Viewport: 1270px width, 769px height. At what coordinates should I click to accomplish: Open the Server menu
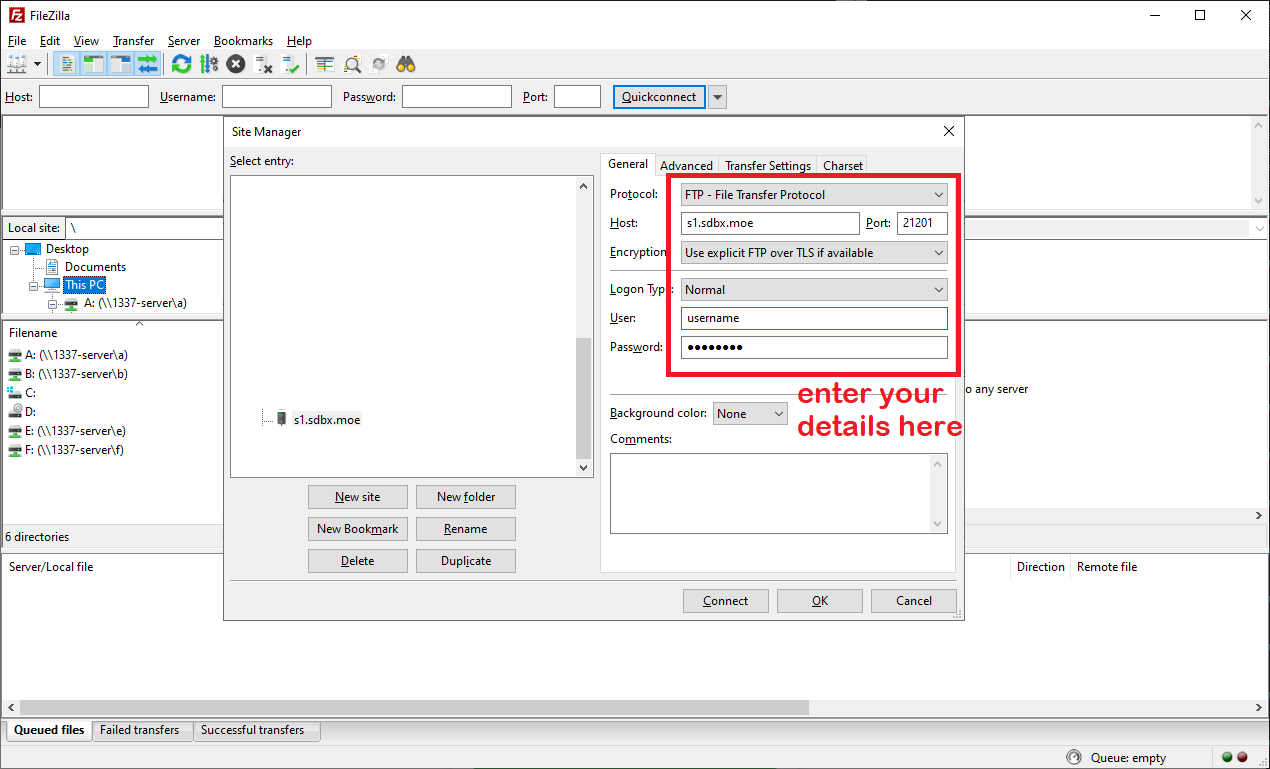coord(184,41)
